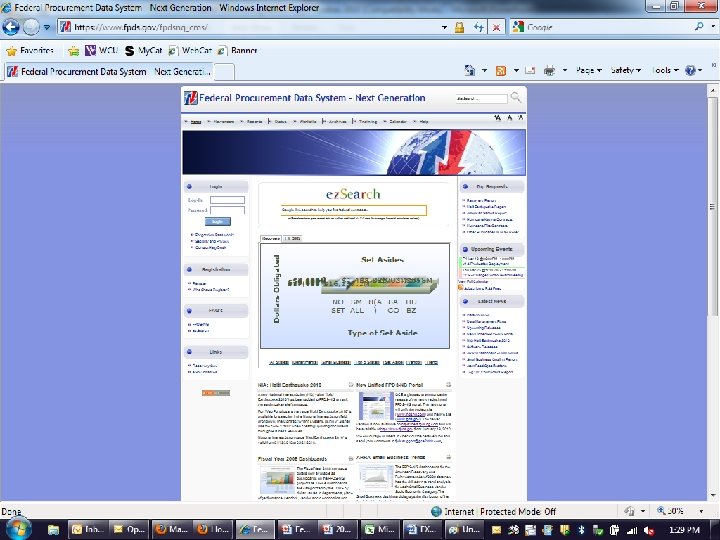Open the Favorites star button
This screenshot has width=720, height=540.
click(30, 51)
